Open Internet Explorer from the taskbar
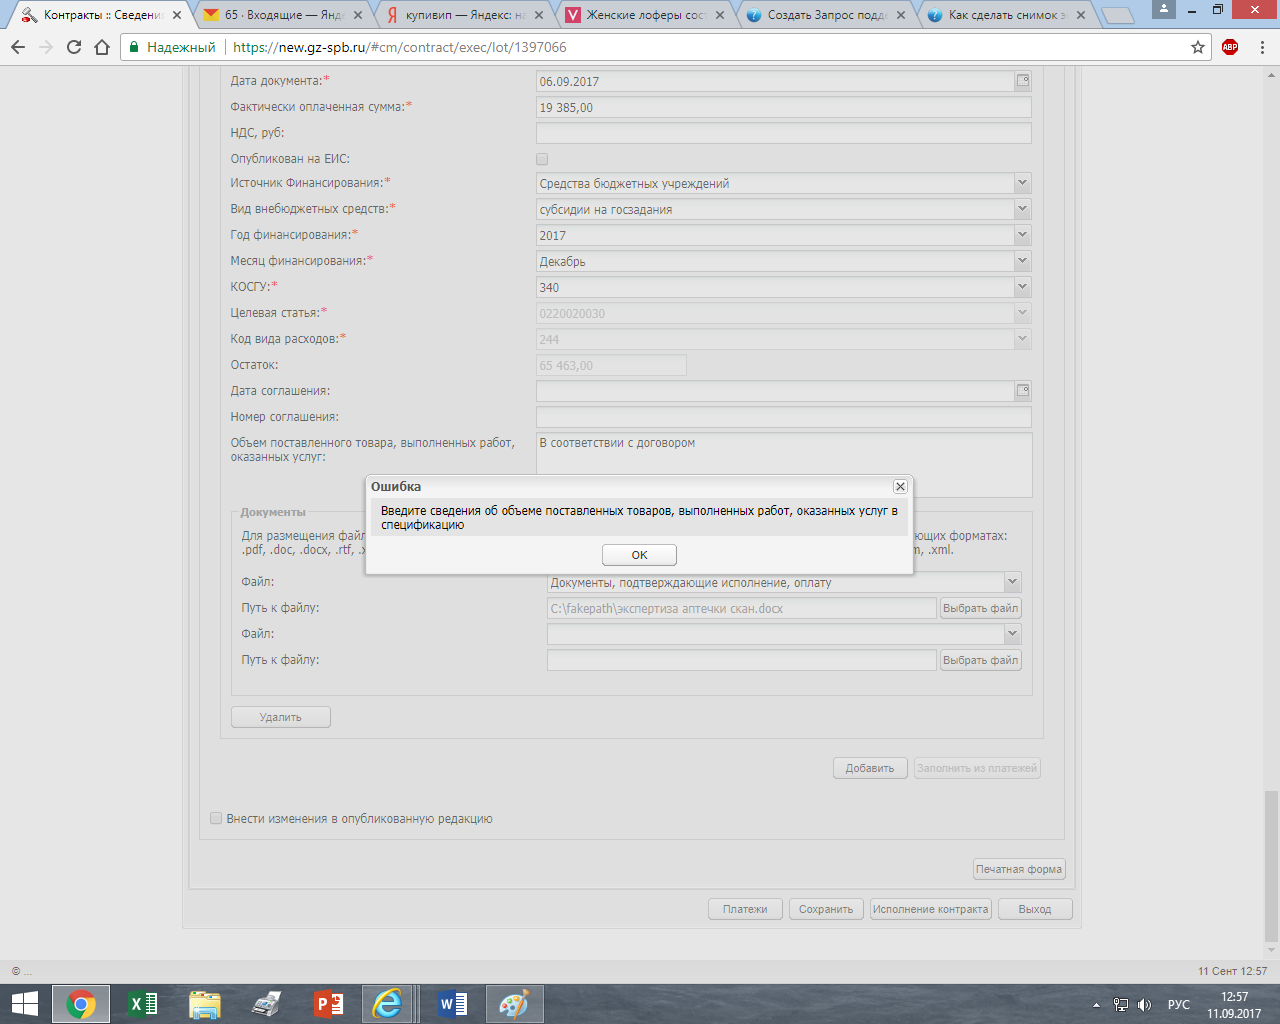The width and height of the screenshot is (1280, 1024). coord(387,1004)
